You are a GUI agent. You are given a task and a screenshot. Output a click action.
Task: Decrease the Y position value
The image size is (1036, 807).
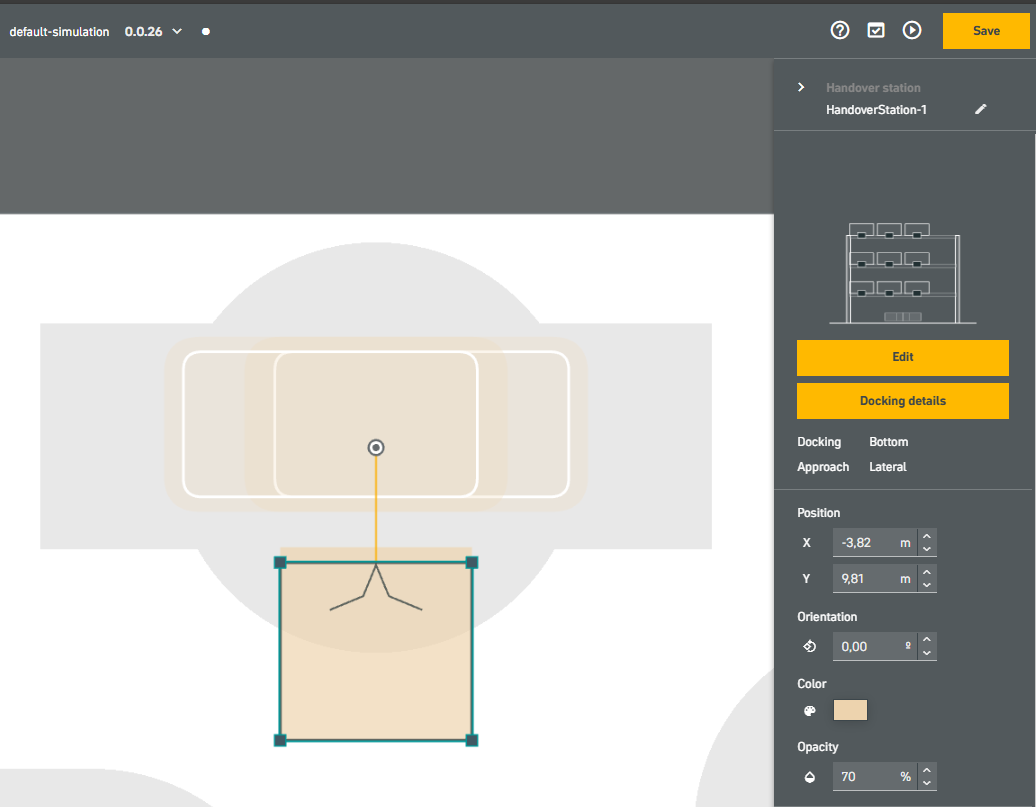927,586
